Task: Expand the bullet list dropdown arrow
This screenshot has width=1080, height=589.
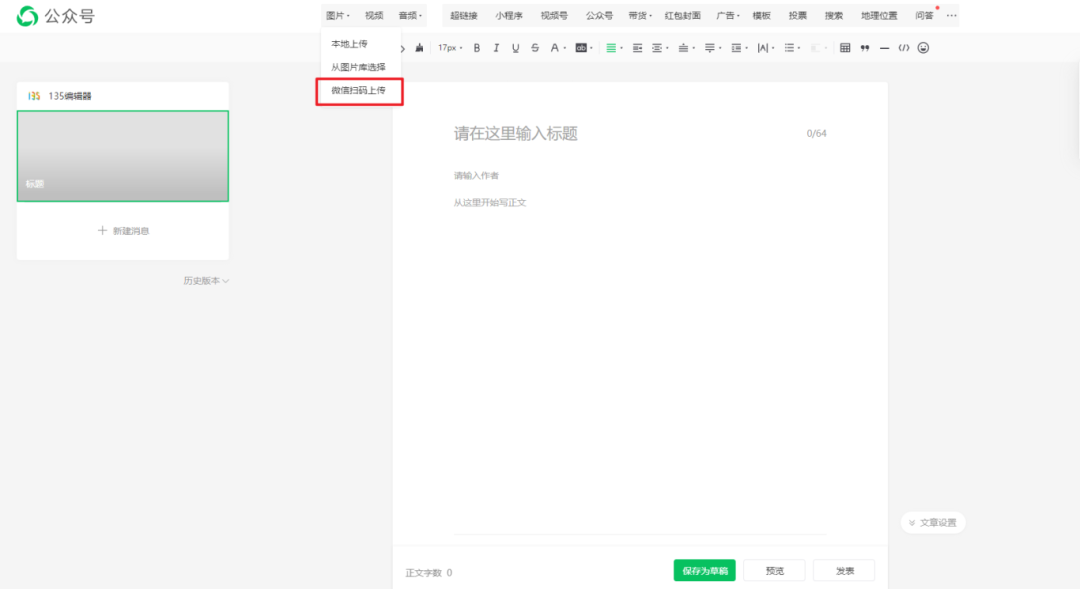Action: pos(799,48)
